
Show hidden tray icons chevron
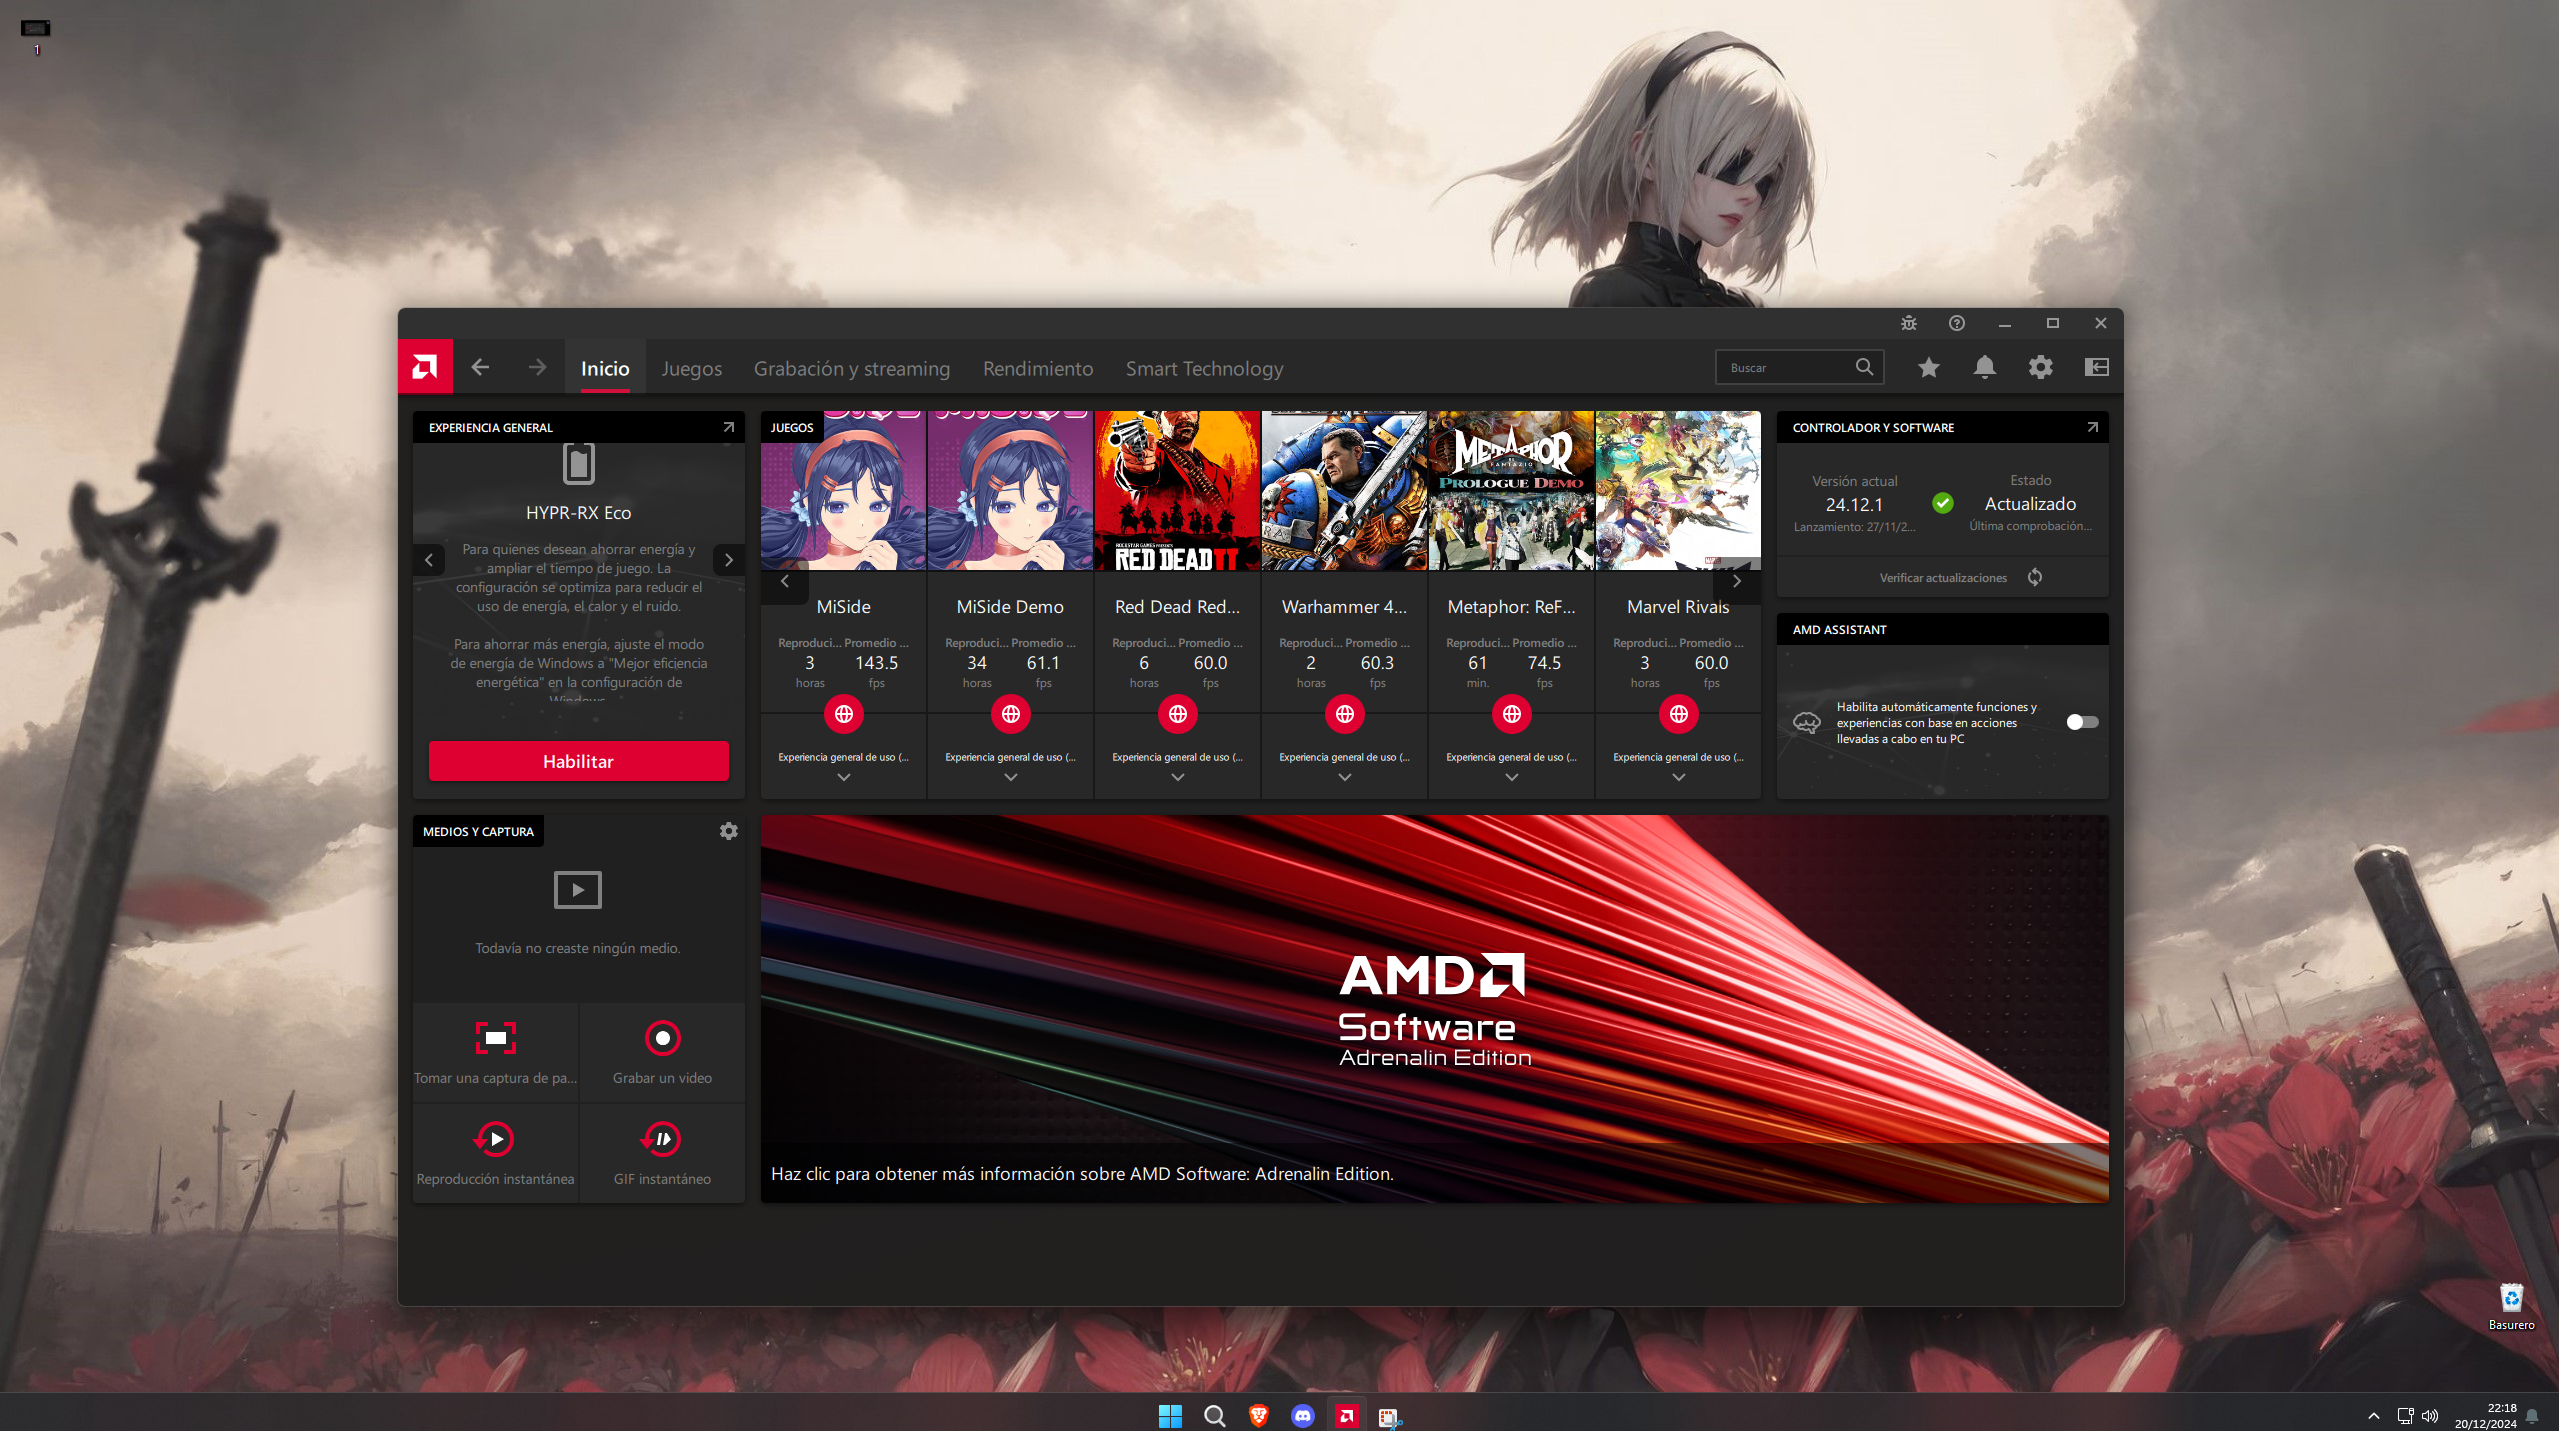coord(2374,1416)
